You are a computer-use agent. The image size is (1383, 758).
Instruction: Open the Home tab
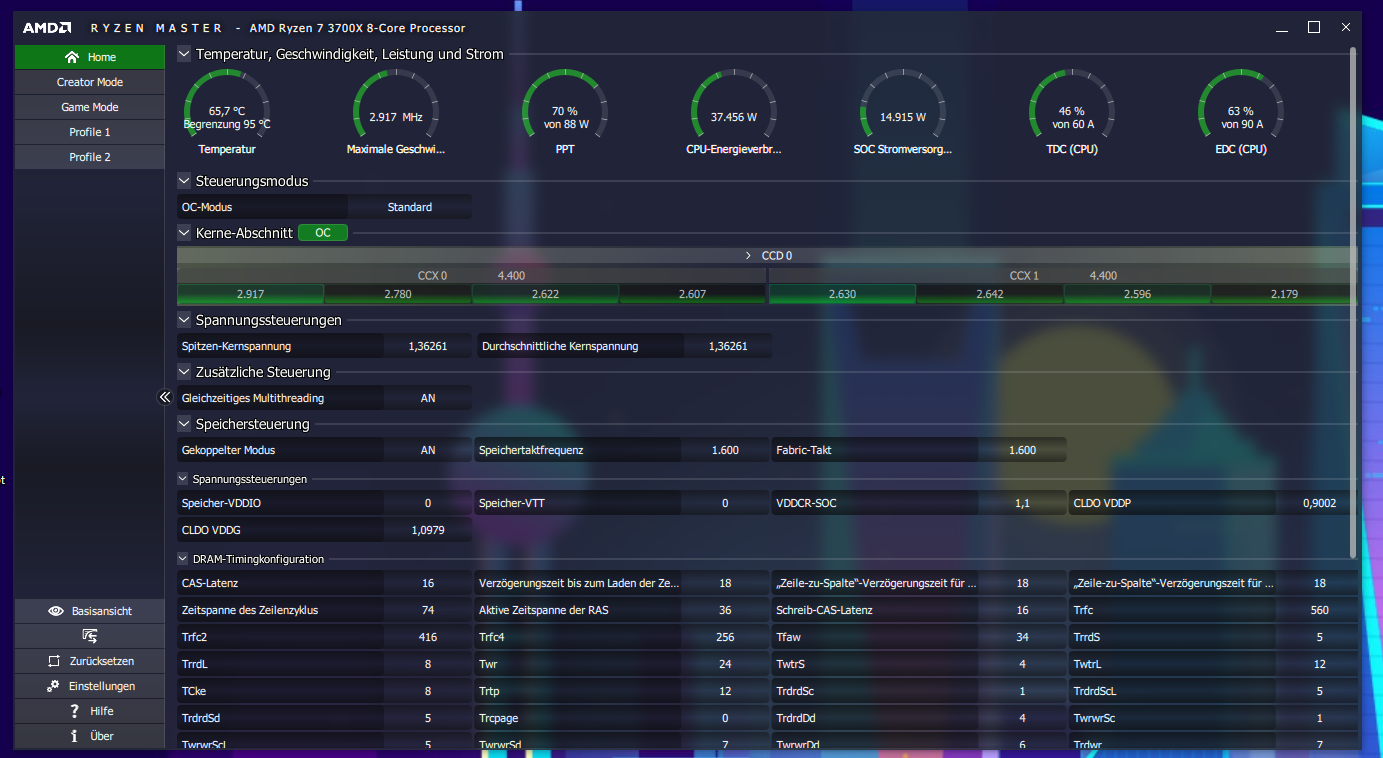coord(89,57)
